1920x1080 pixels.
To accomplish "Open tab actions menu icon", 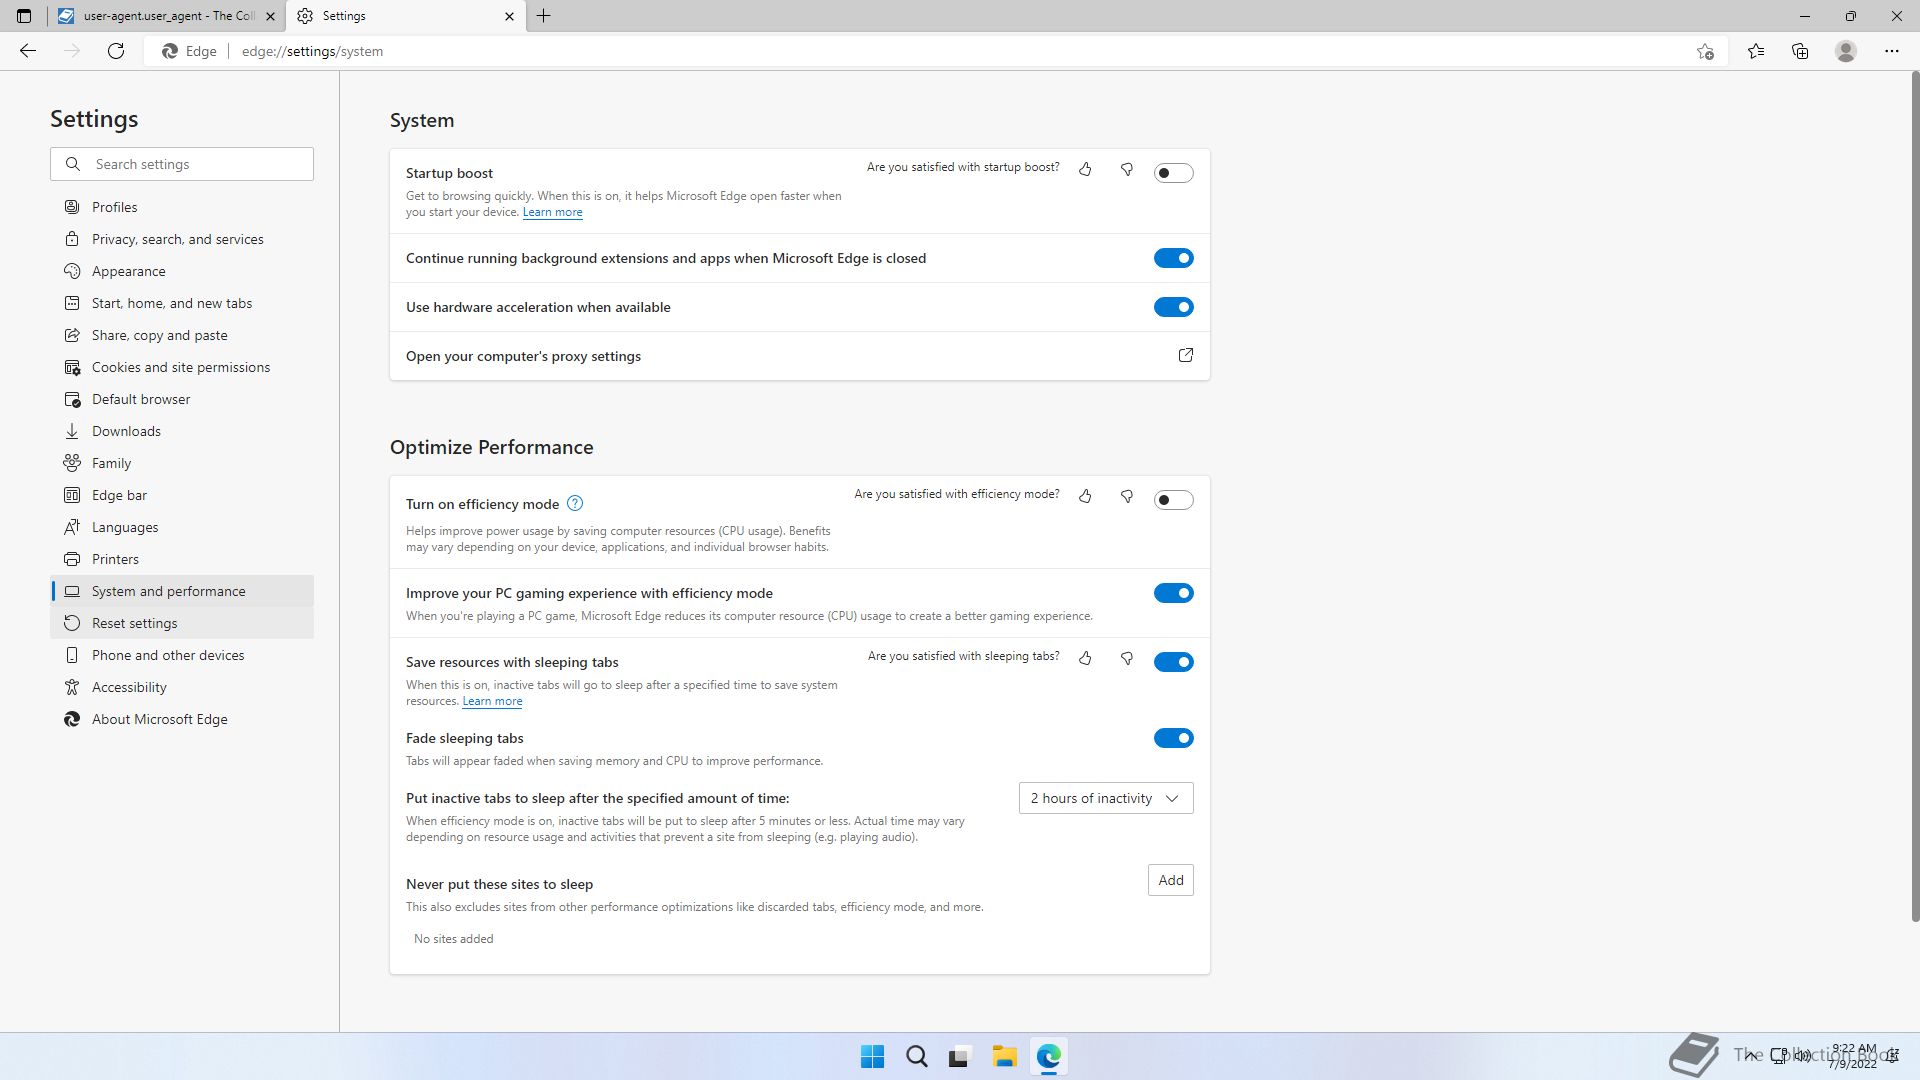I will pyautogui.click(x=24, y=16).
